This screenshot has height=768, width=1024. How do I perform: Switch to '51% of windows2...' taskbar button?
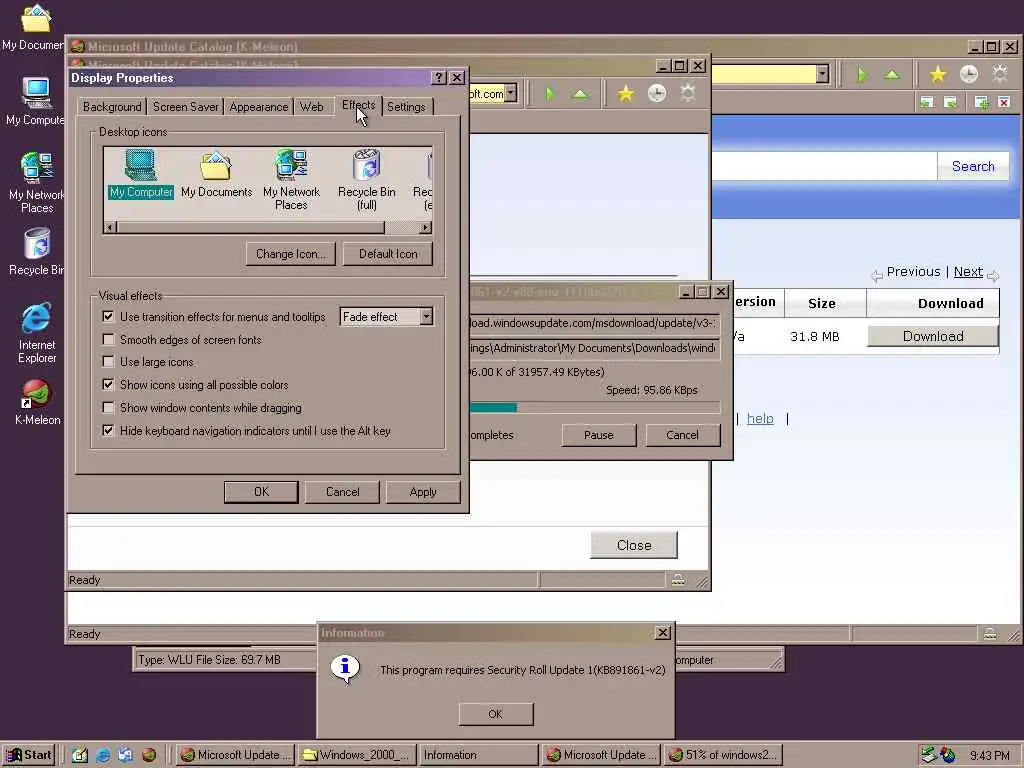(725, 755)
